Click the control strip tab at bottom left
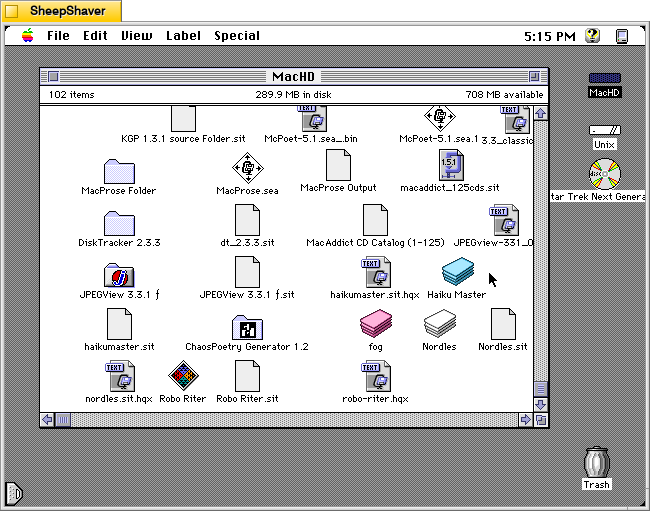 coord(14,494)
